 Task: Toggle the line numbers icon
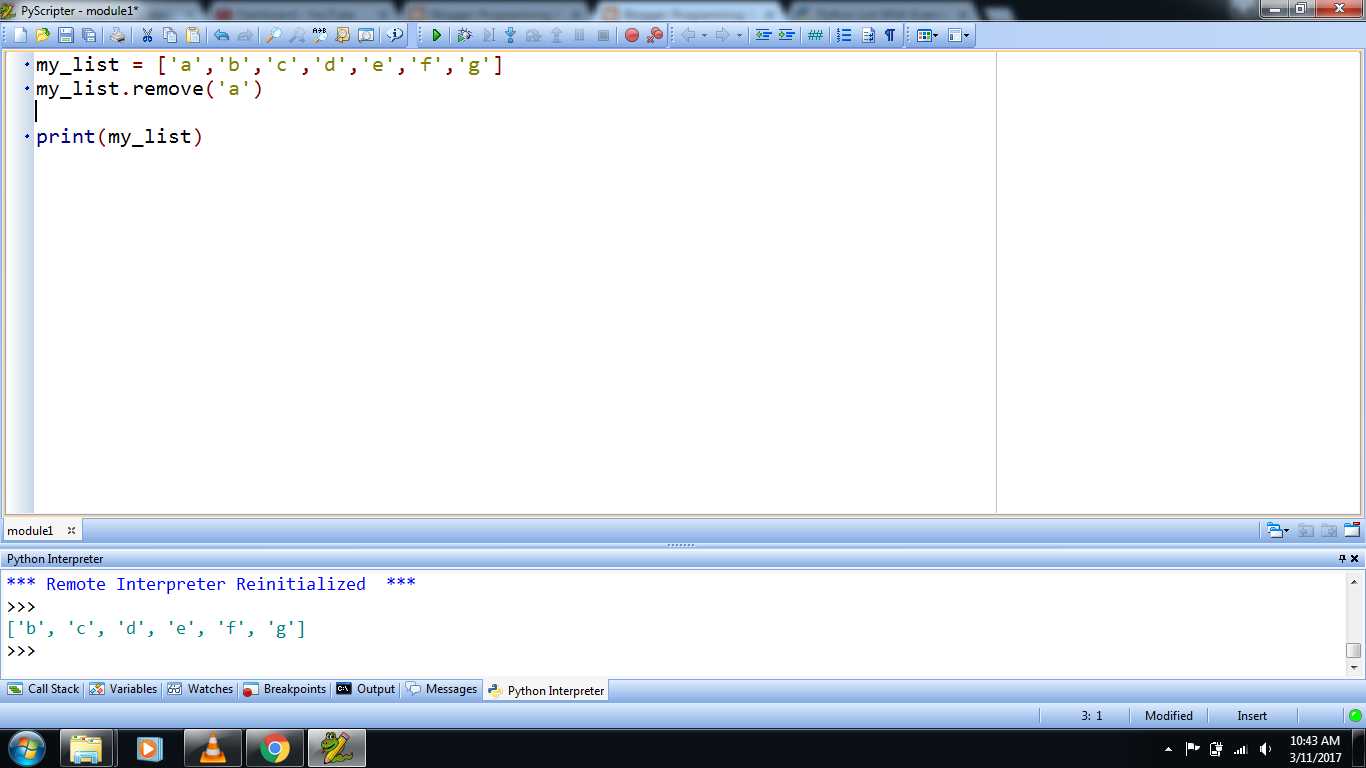[813, 35]
